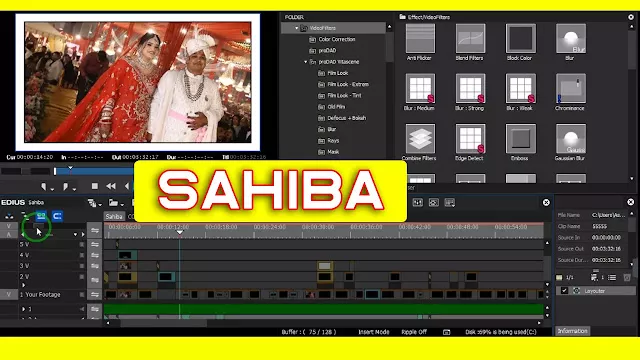Click the Rewind playback button

point(111,186)
